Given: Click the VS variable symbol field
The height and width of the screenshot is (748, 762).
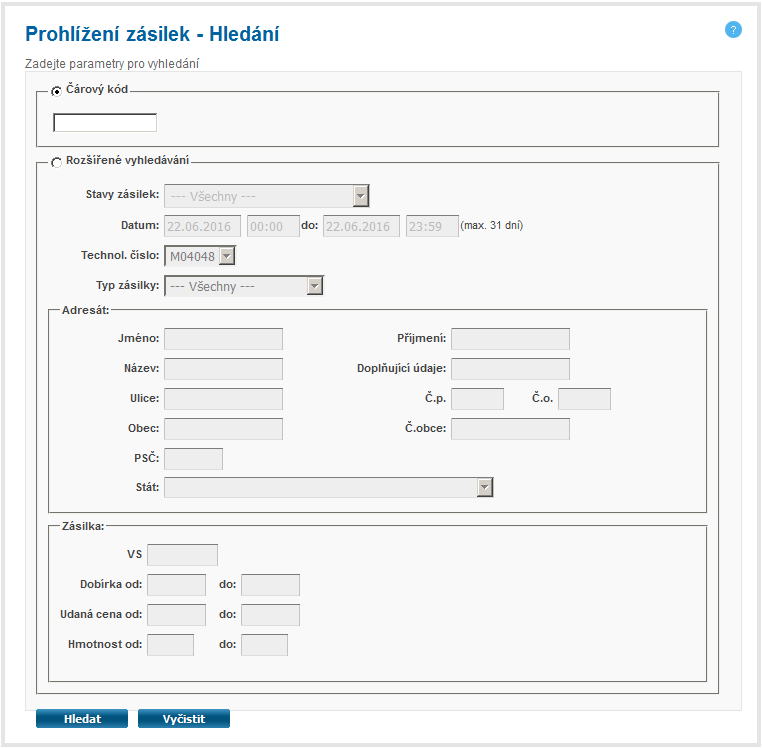Looking at the screenshot, I should pyautogui.click(x=182, y=555).
